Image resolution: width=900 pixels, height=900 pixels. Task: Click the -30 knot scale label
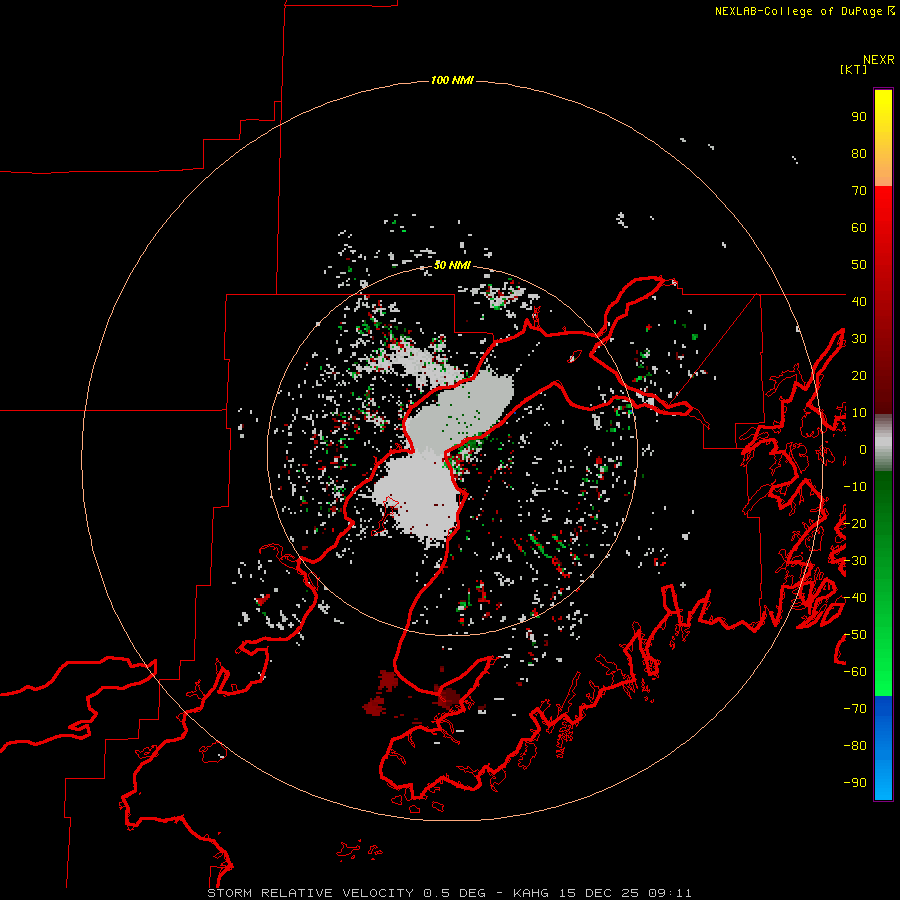(855, 561)
